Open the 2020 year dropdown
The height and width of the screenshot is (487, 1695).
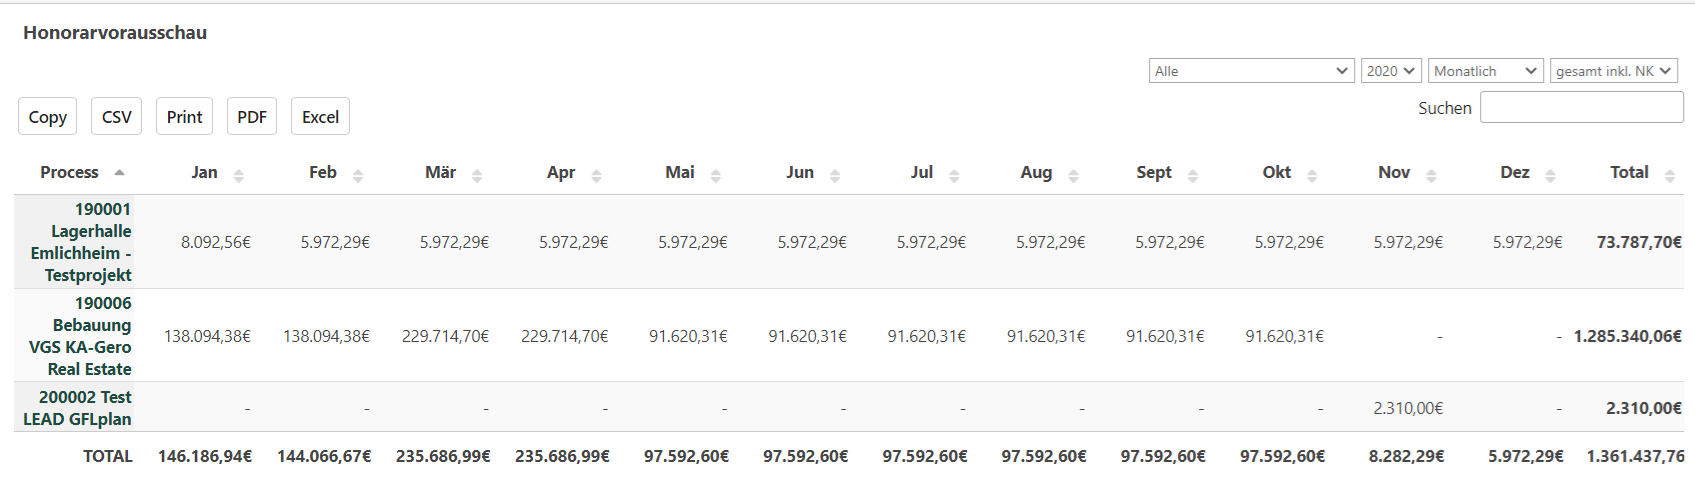pos(1391,71)
